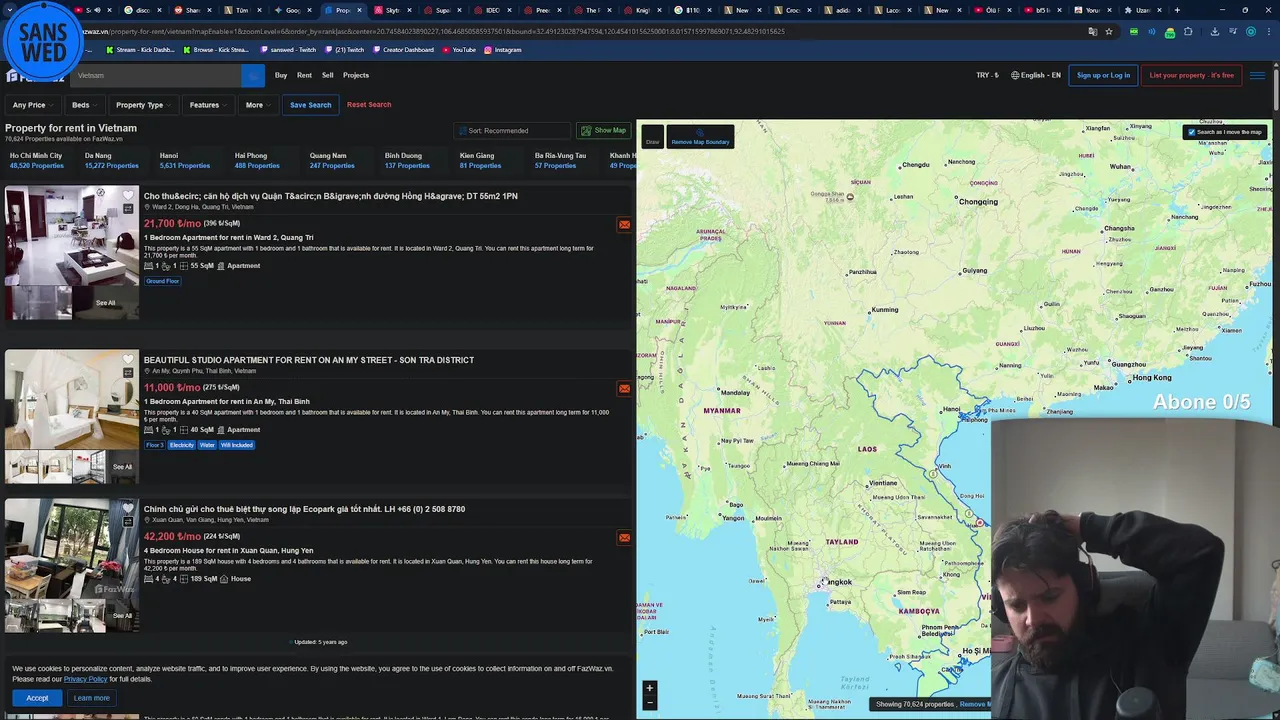Expand the Features filter dropdown
This screenshot has width=1280, height=720.
point(208,105)
